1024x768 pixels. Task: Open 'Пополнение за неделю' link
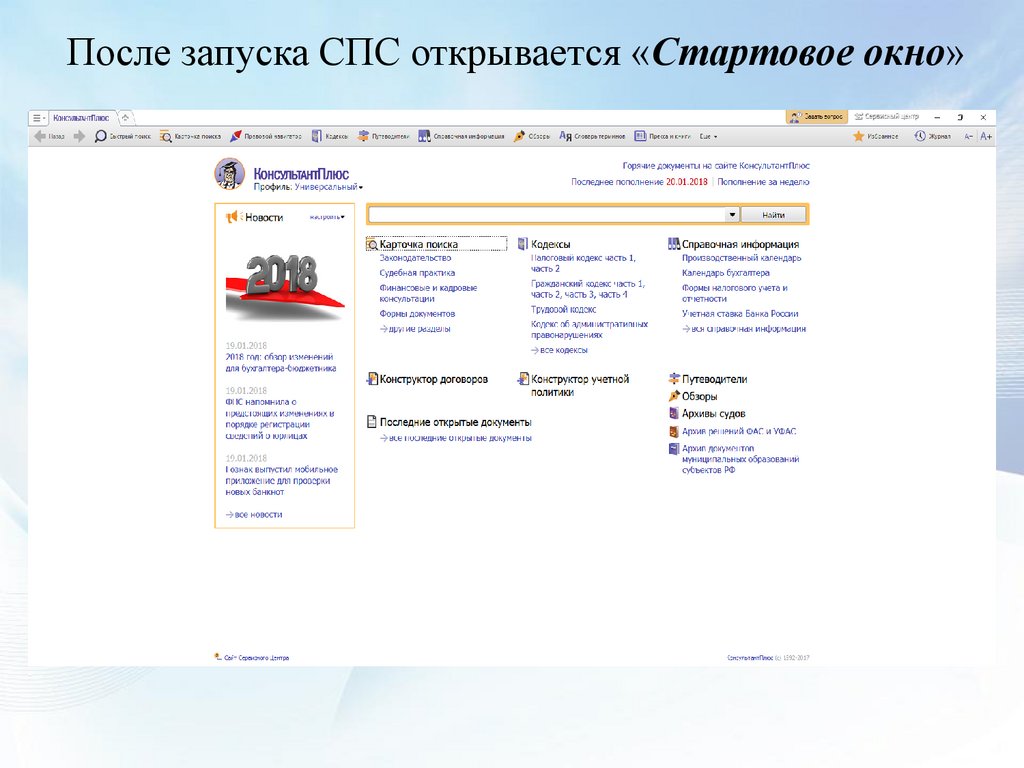point(763,182)
